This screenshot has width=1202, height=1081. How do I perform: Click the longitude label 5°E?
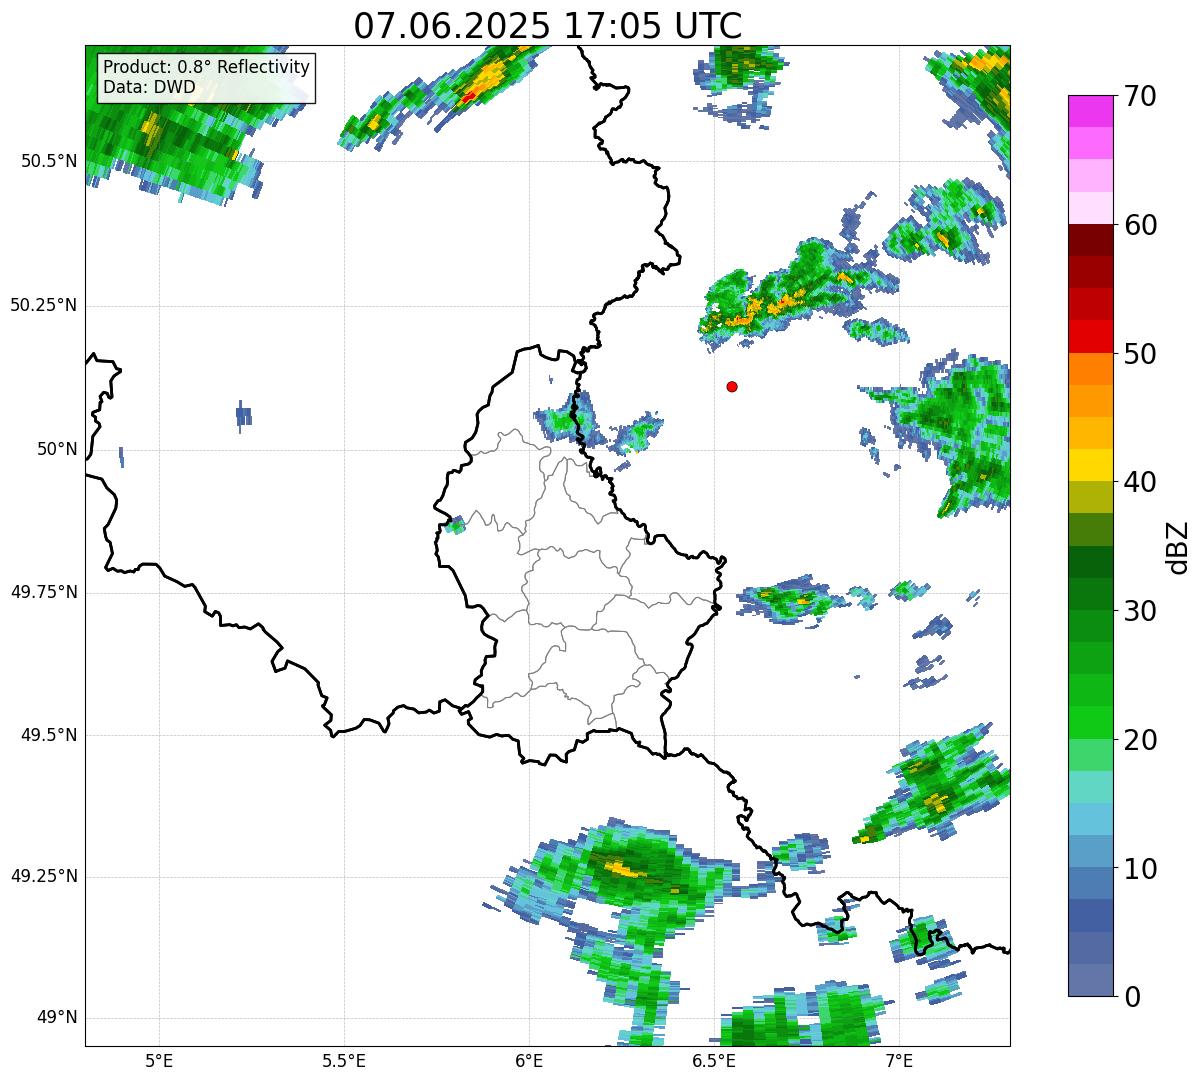[159, 1061]
